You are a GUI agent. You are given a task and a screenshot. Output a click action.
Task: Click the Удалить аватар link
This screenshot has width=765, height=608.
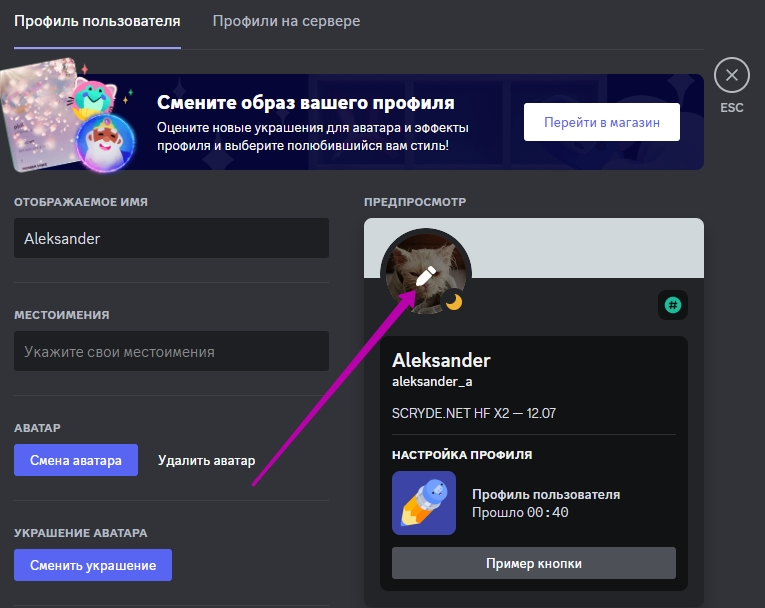click(206, 460)
